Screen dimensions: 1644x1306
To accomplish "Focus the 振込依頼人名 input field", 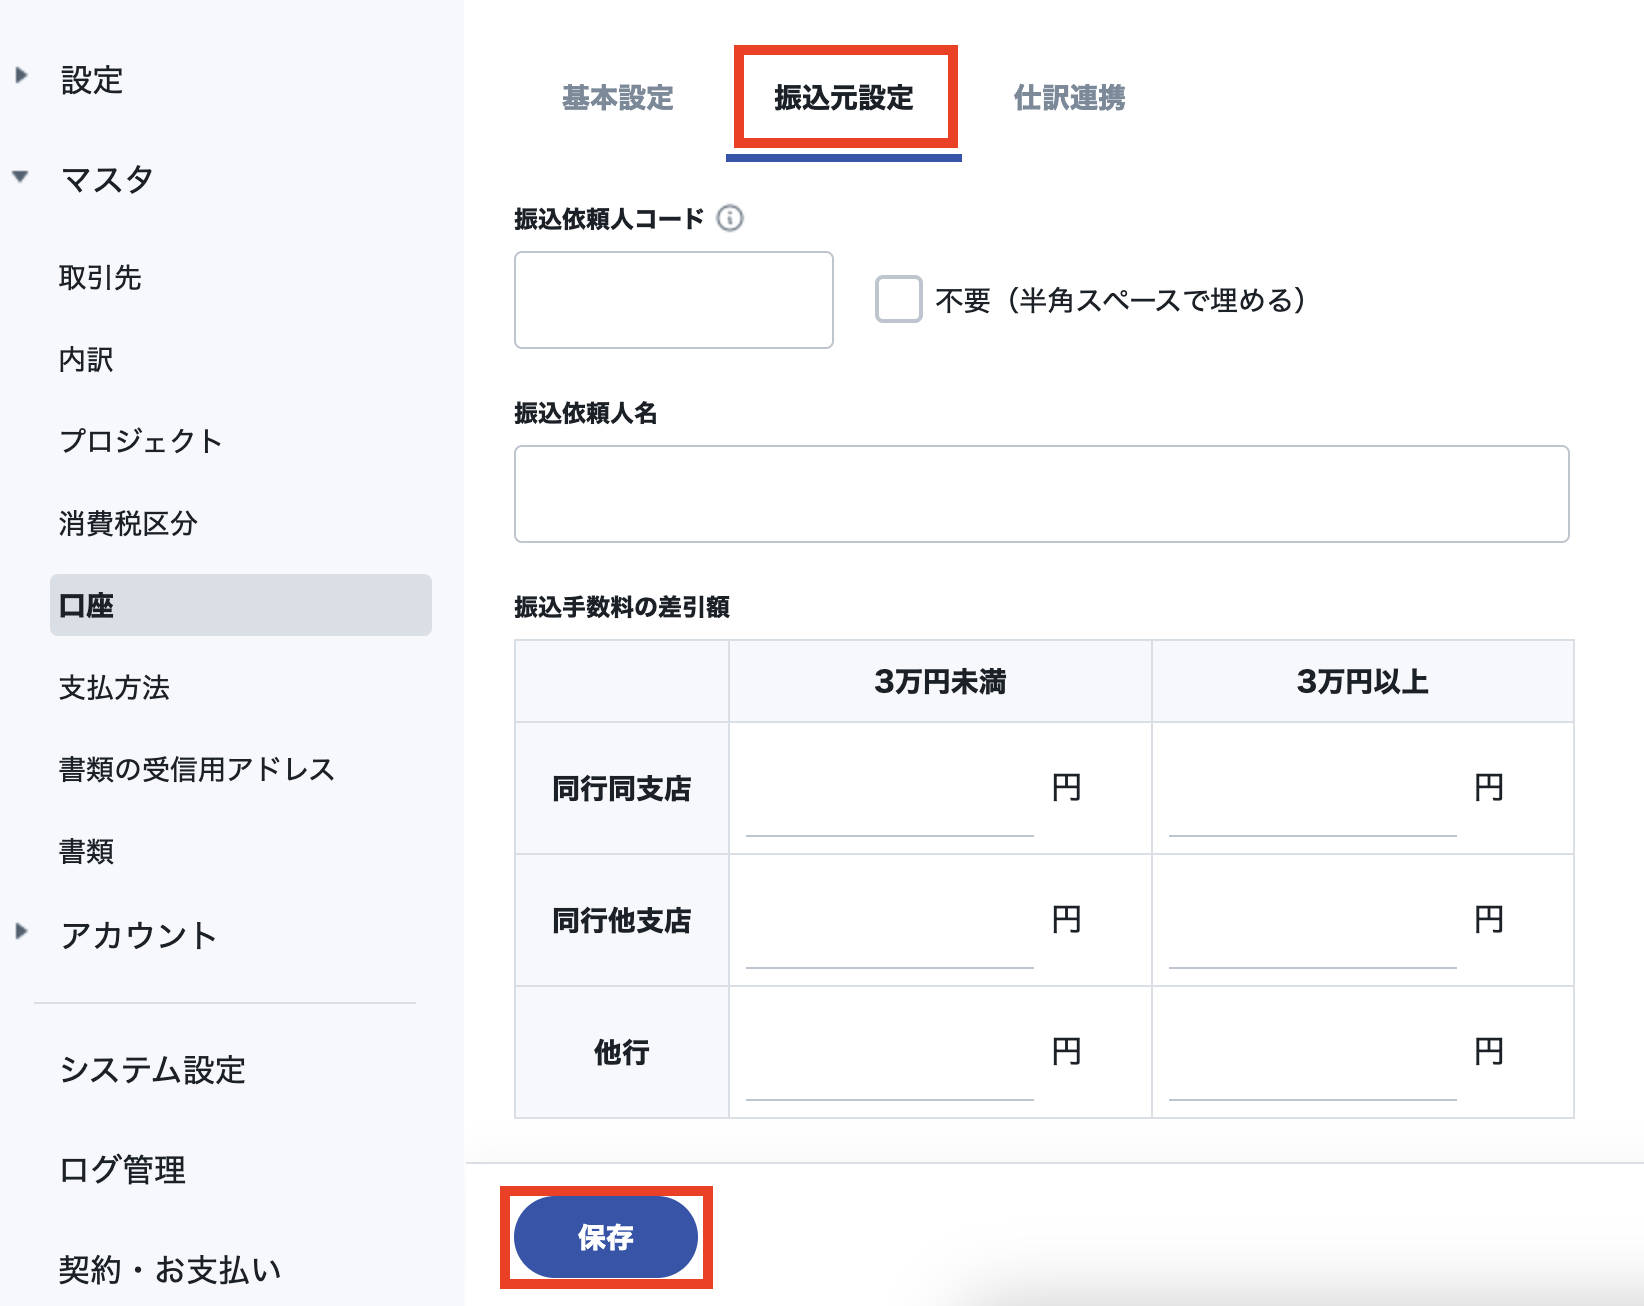I will pyautogui.click(x=1041, y=494).
